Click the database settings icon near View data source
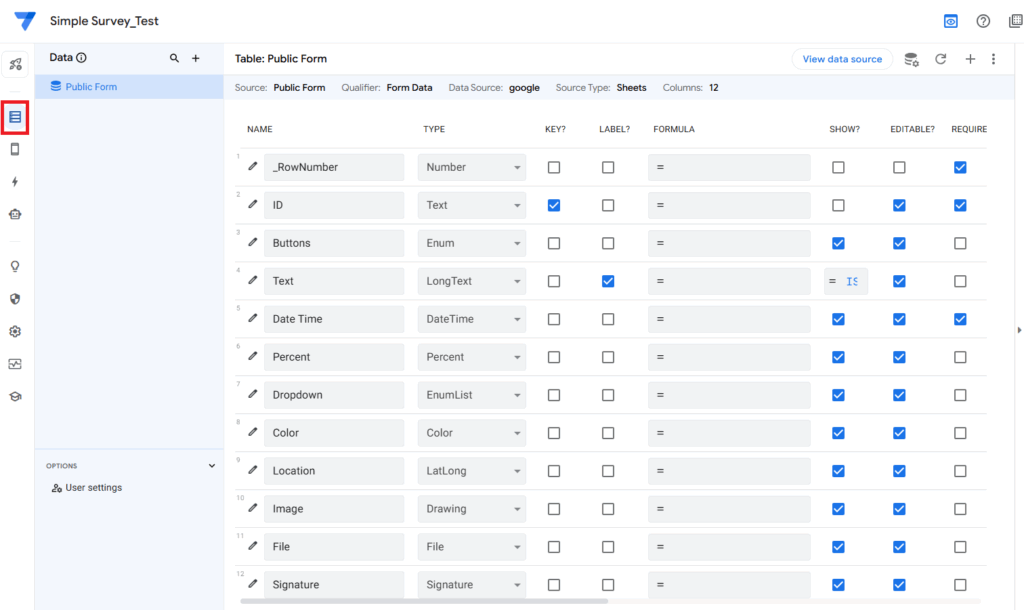1024x610 pixels. (911, 59)
